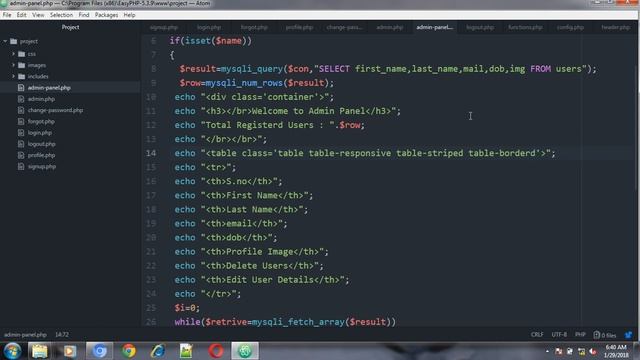Viewport: 640px width, 360px height.
Task: Click the forgot.php file icon in the tree
Action: point(21,121)
